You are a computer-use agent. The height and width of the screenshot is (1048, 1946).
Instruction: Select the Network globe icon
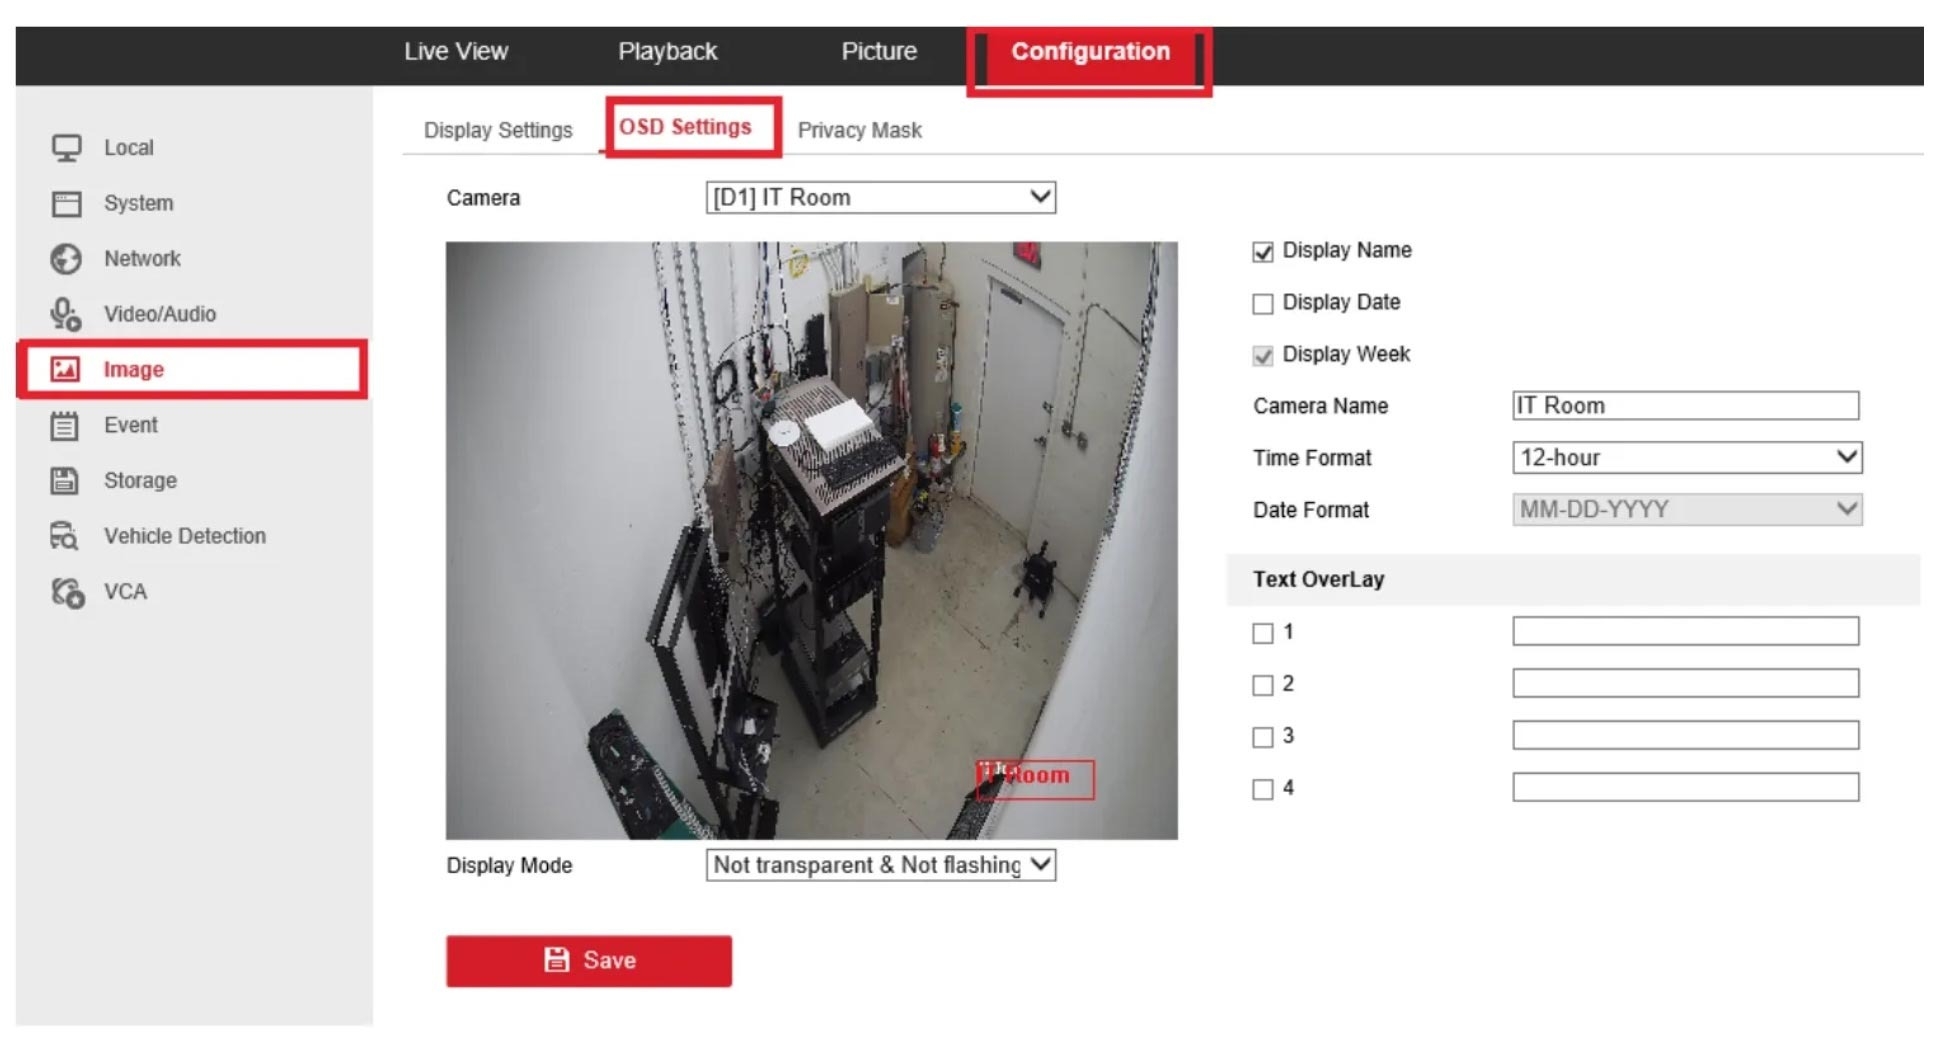(x=66, y=259)
